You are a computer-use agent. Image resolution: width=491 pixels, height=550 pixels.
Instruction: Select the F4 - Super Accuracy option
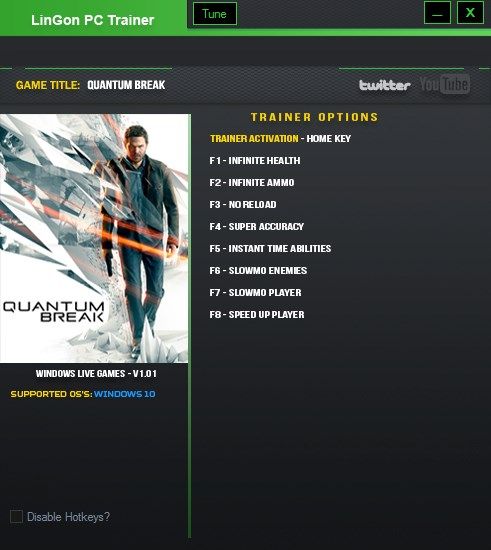point(256,227)
